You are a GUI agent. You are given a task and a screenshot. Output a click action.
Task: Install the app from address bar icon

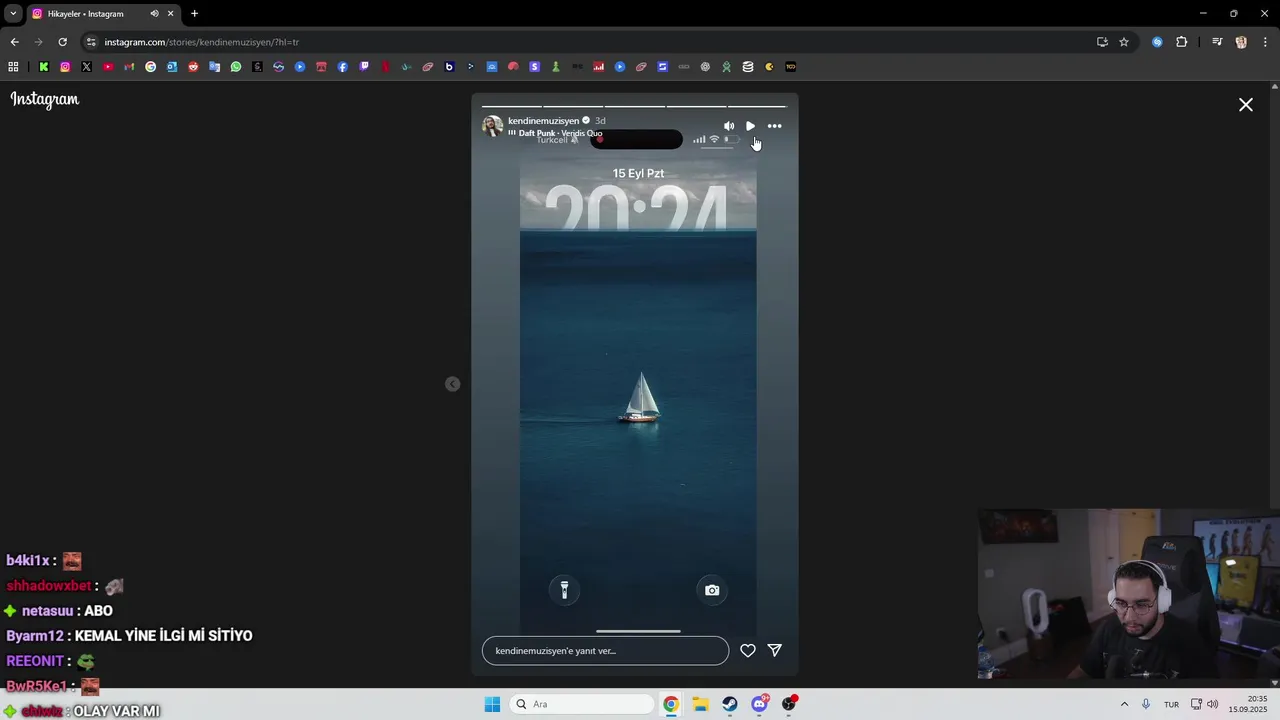coord(1102,42)
